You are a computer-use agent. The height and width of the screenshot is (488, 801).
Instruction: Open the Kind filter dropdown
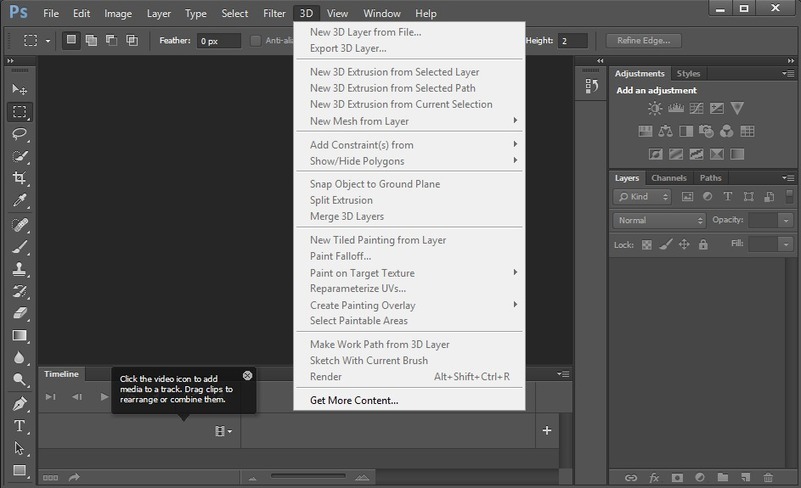(x=642, y=197)
